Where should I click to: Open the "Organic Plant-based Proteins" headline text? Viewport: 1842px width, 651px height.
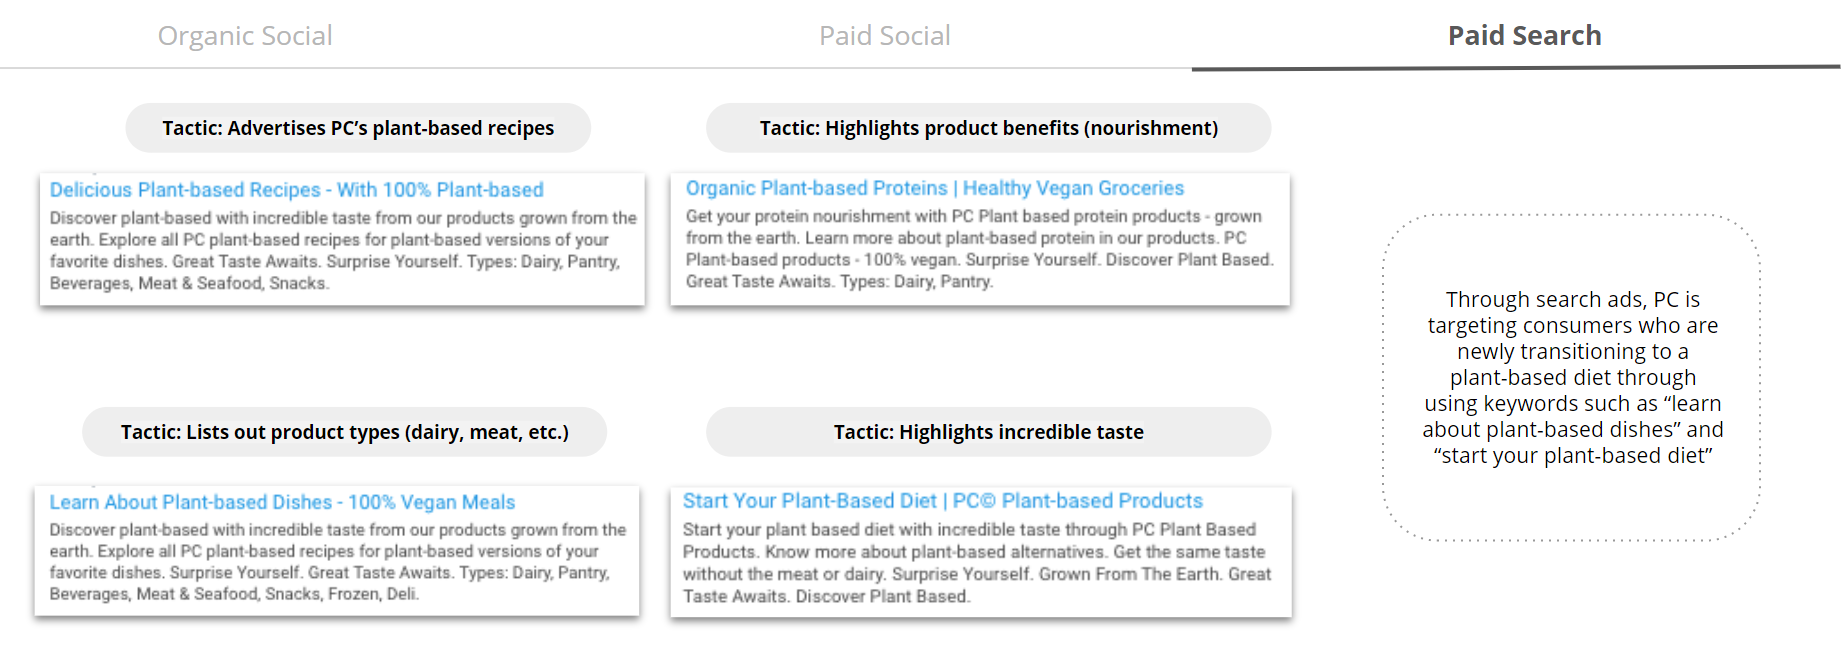coord(816,188)
